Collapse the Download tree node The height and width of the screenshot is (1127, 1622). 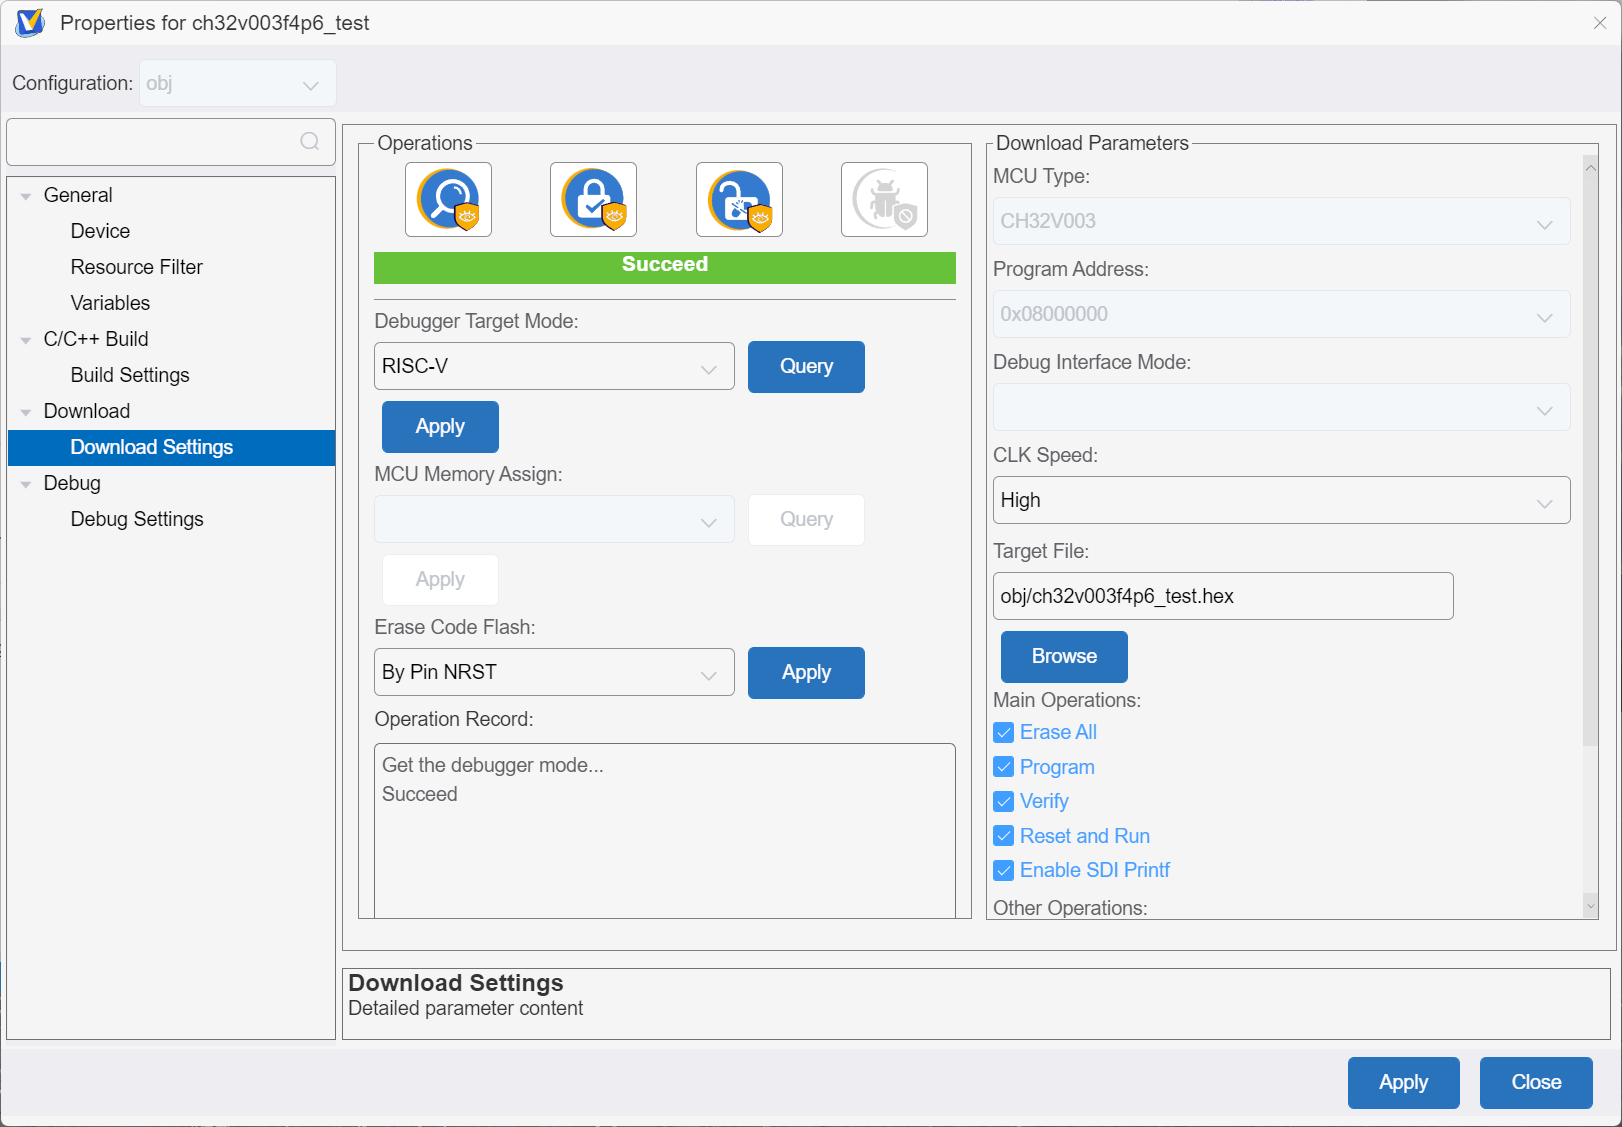pyautogui.click(x=26, y=412)
